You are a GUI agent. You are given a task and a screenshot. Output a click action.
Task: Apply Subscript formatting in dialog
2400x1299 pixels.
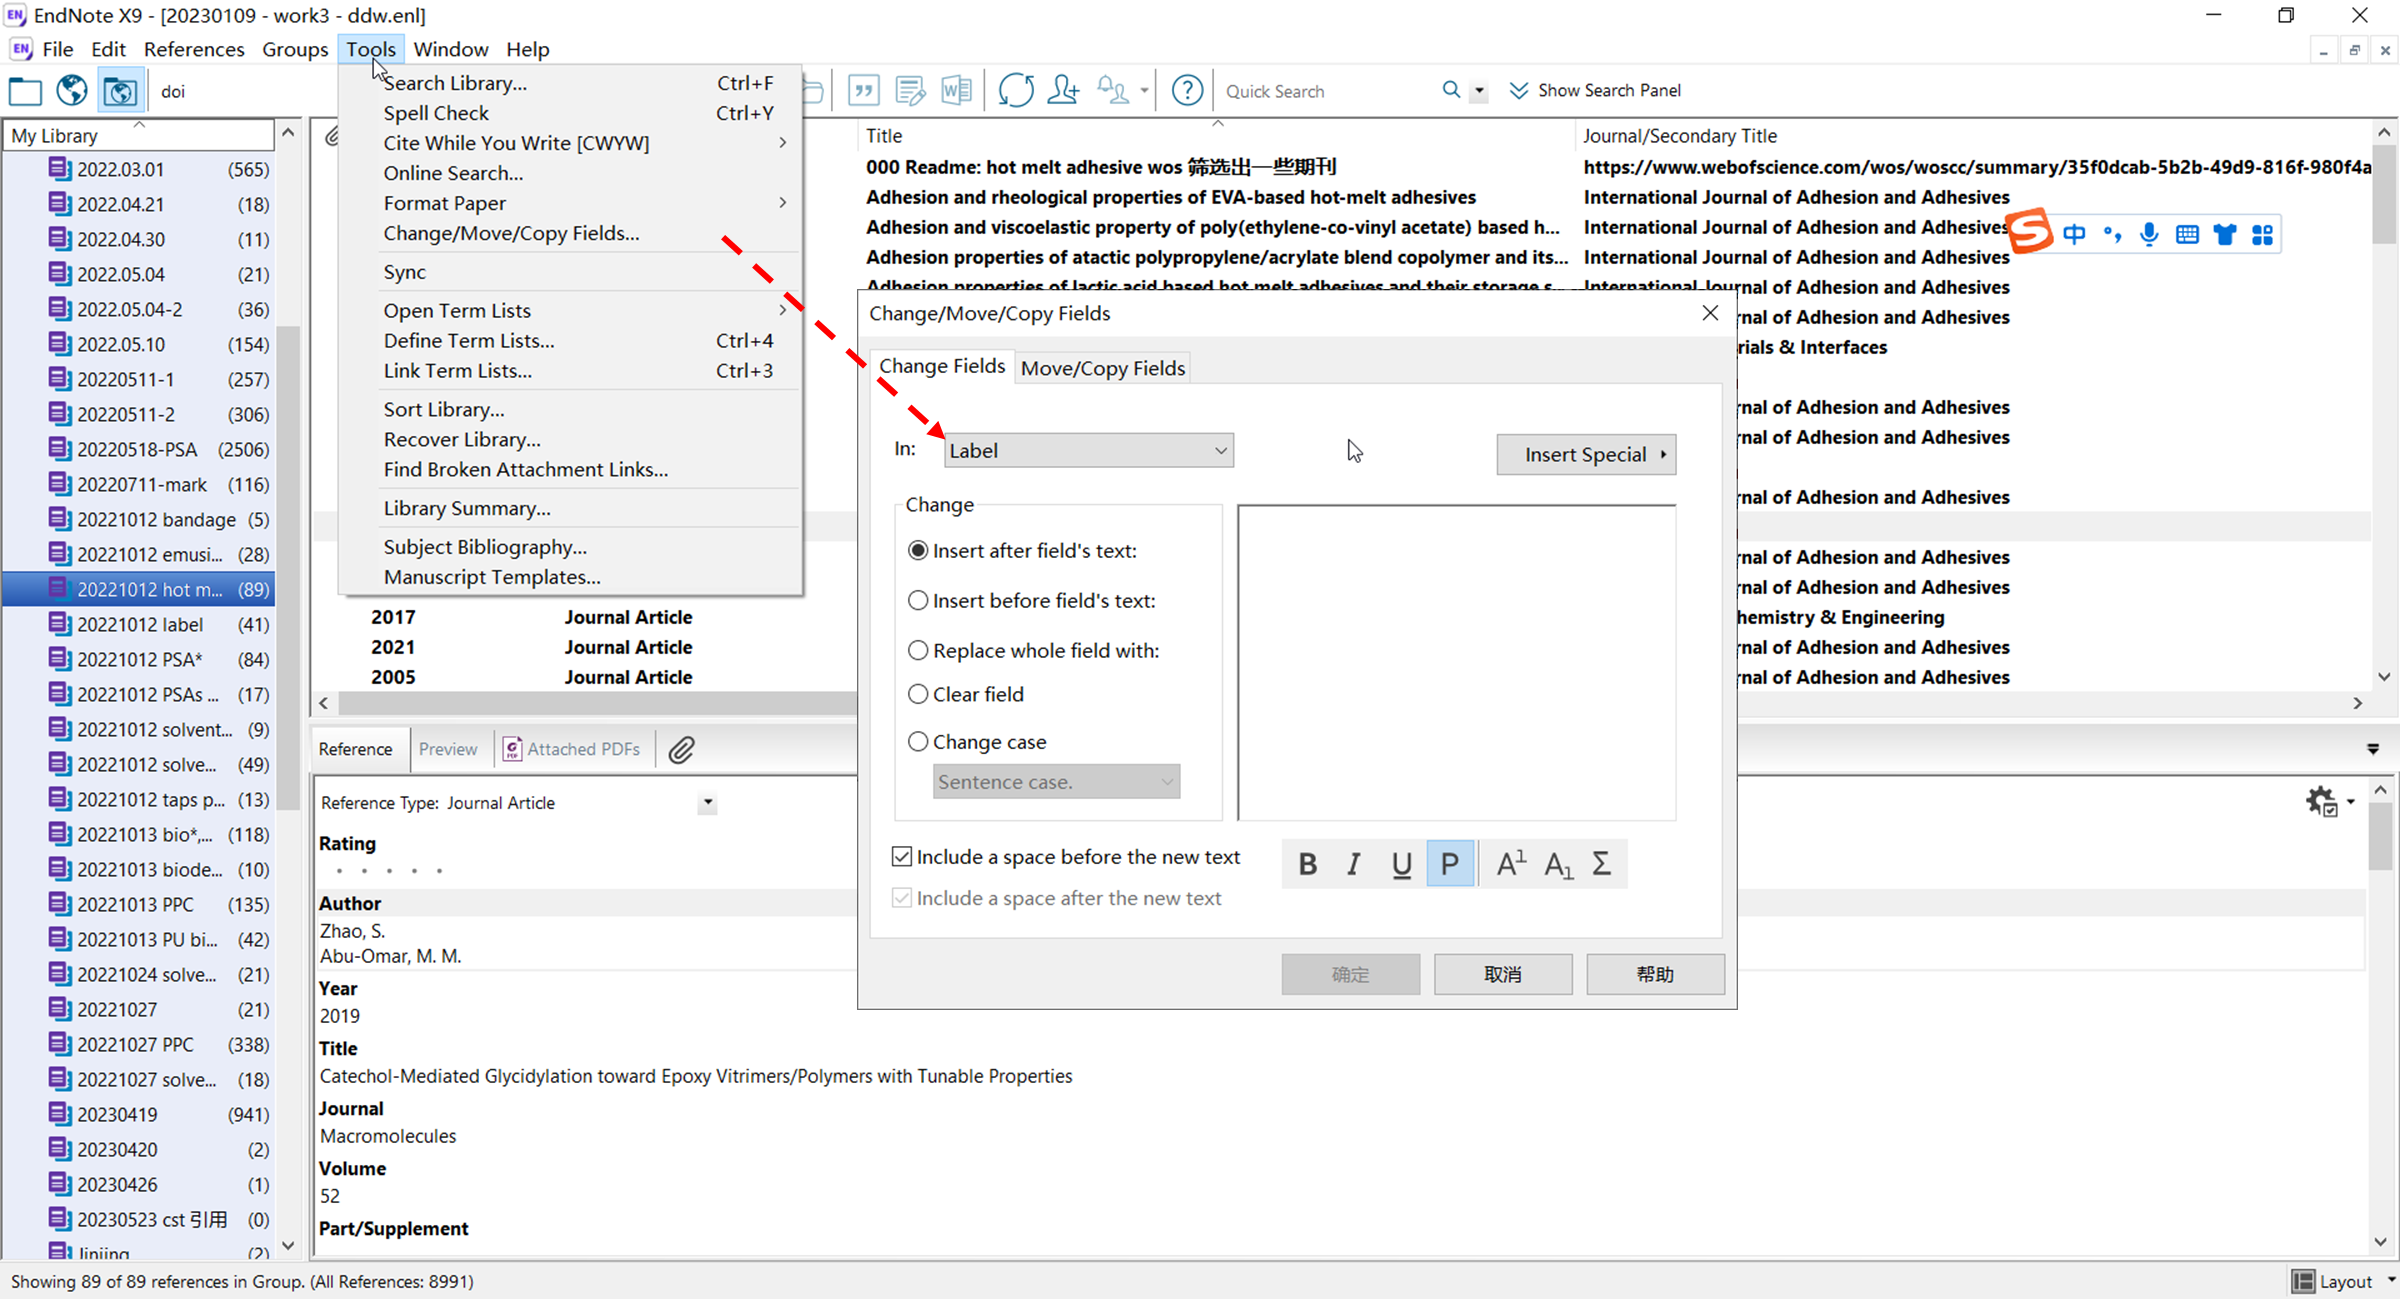[1558, 864]
